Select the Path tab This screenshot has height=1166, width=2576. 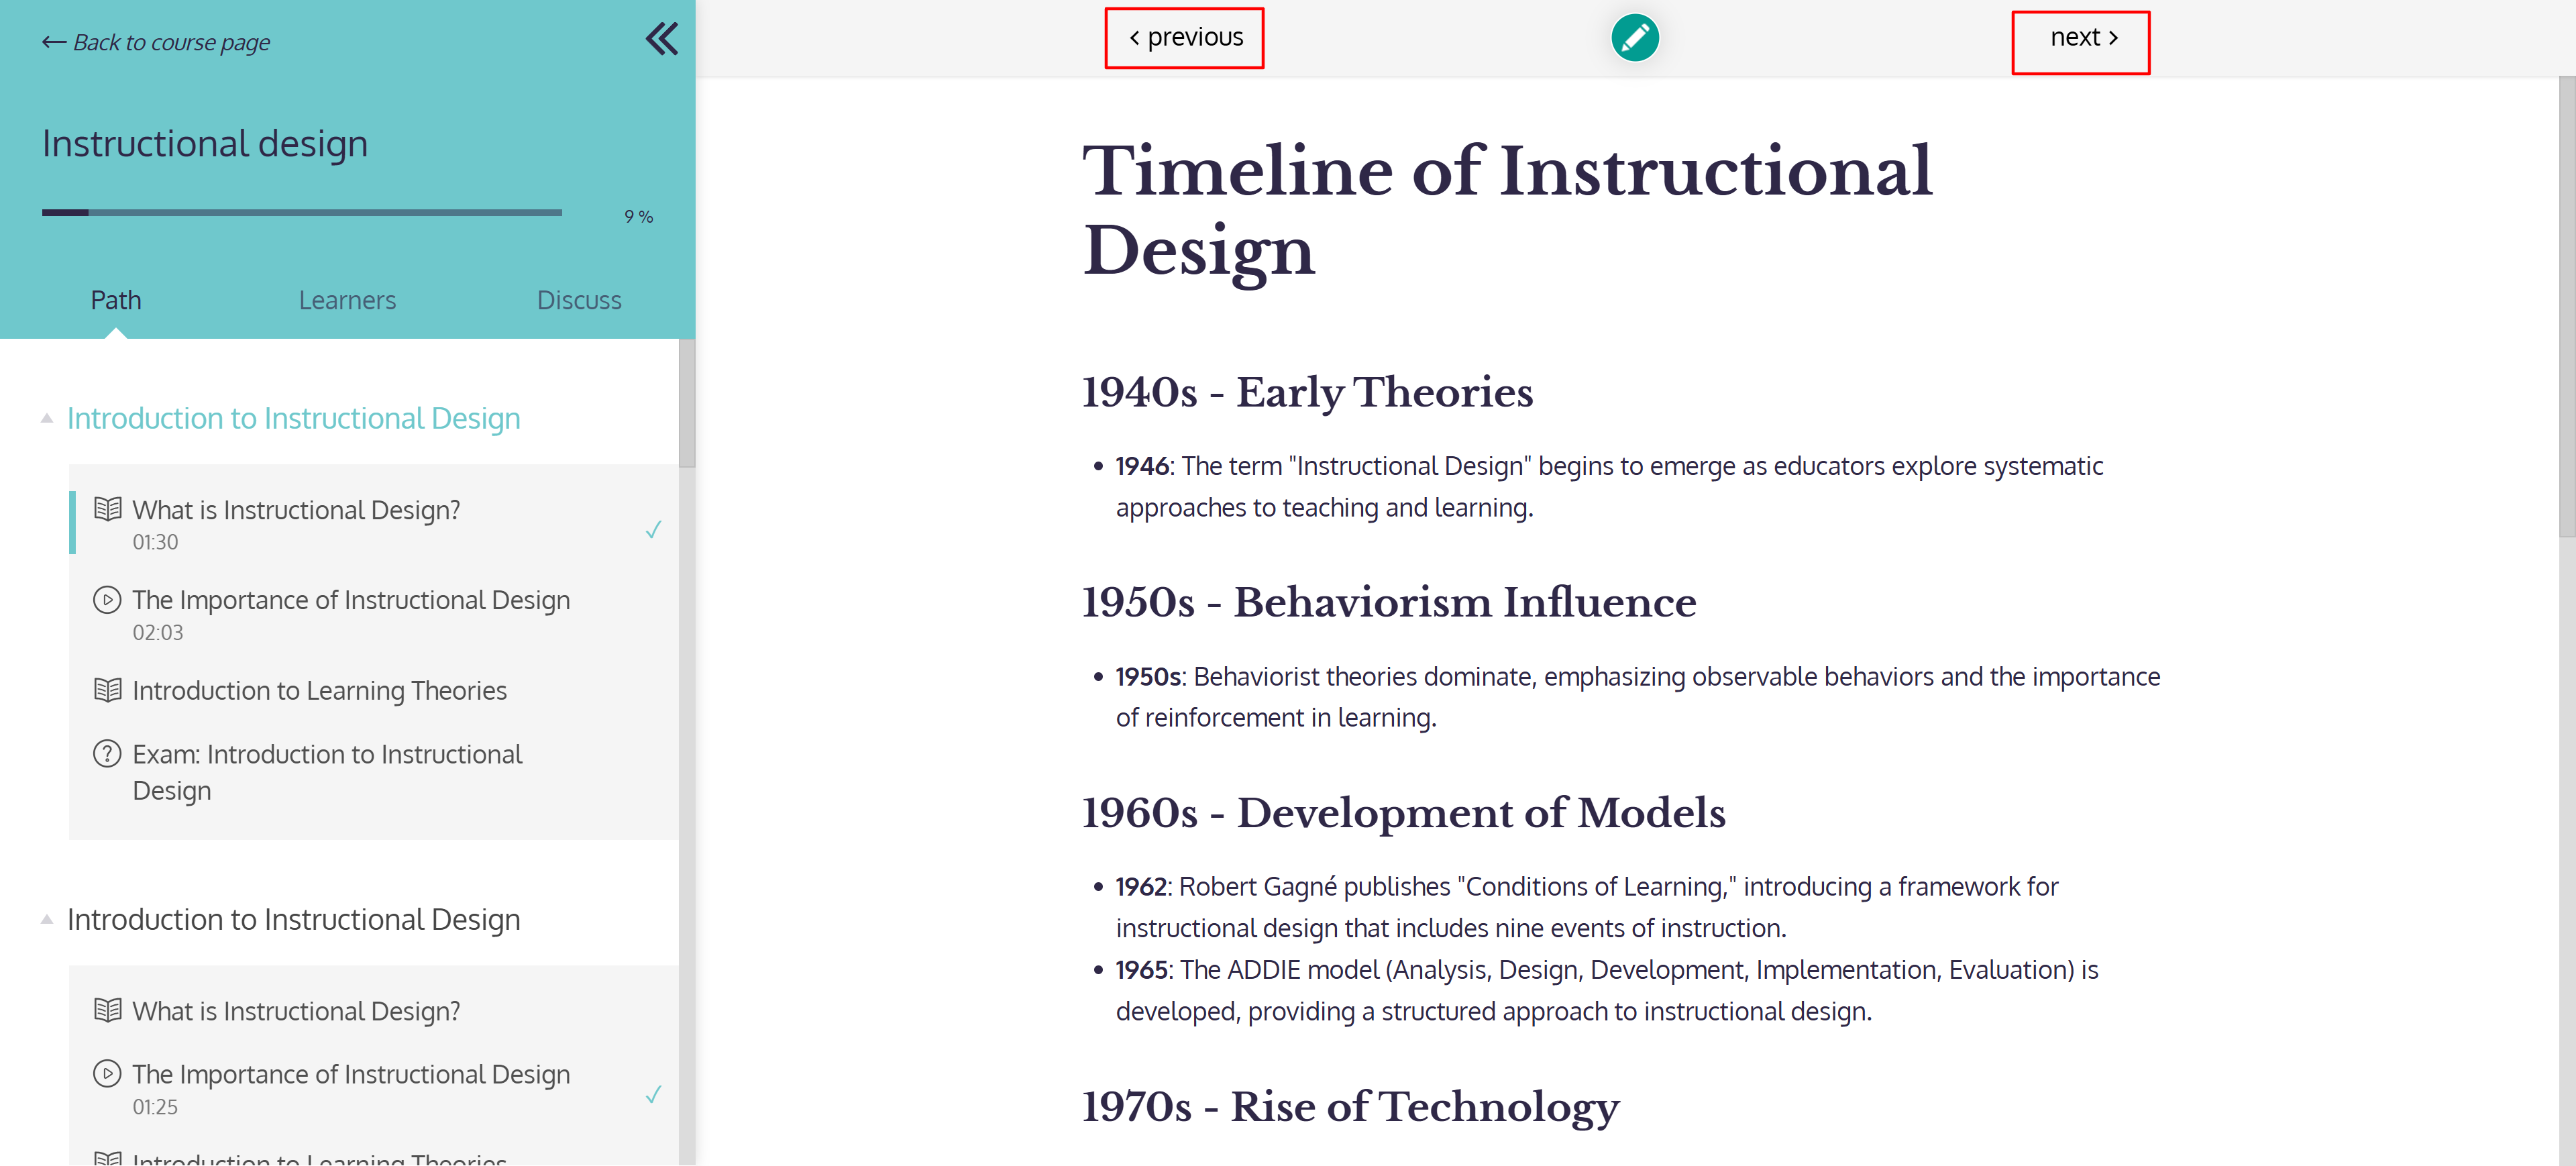coord(116,300)
